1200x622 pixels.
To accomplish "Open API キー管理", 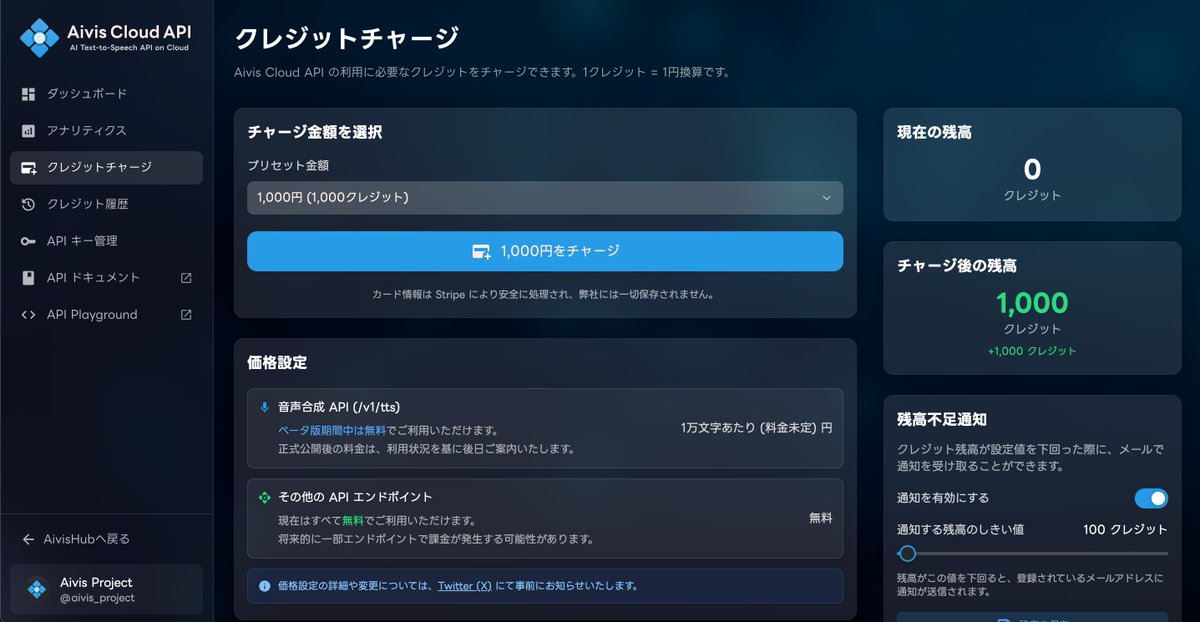I will pos(106,241).
